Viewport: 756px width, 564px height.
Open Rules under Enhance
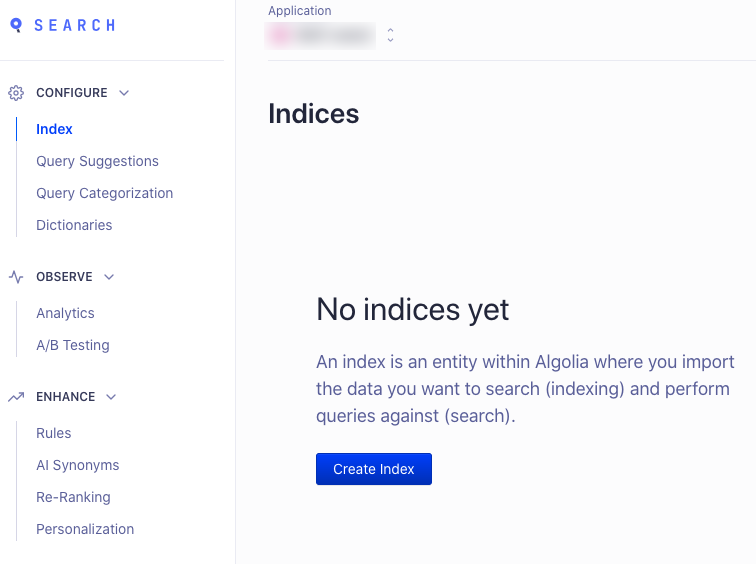(x=54, y=433)
